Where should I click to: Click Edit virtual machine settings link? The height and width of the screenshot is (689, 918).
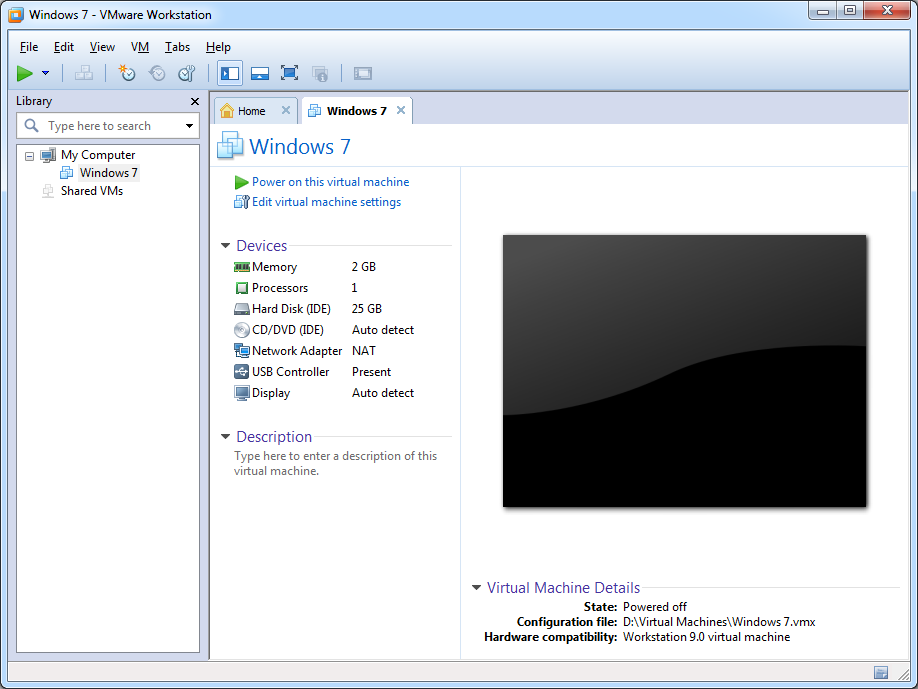326,202
